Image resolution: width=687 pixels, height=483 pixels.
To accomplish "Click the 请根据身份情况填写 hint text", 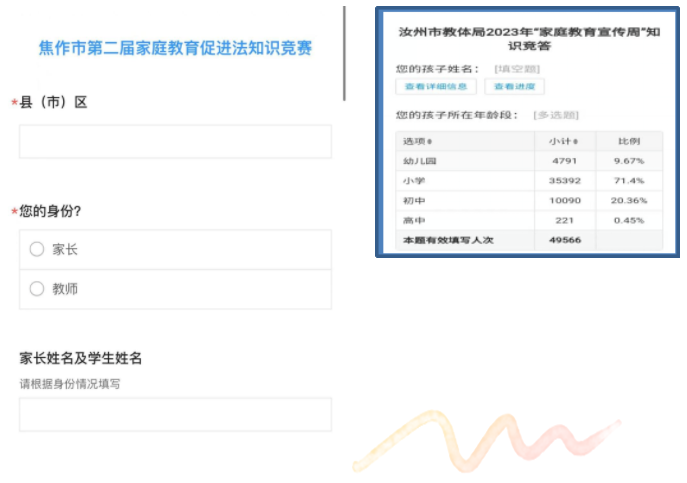I will 70,384.
